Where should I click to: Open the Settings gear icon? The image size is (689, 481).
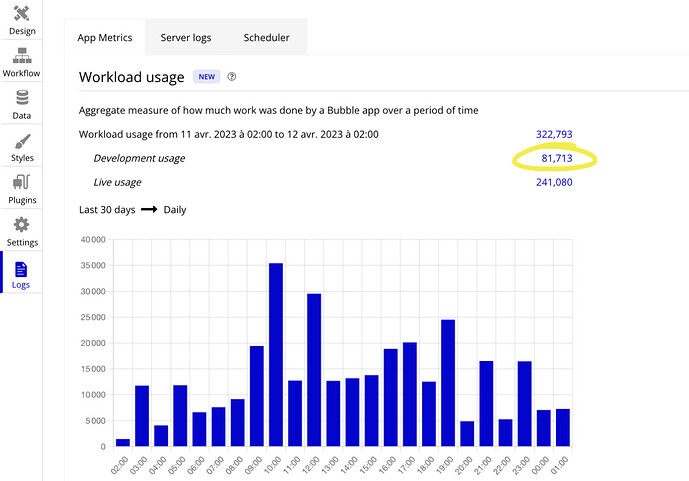pos(22,224)
